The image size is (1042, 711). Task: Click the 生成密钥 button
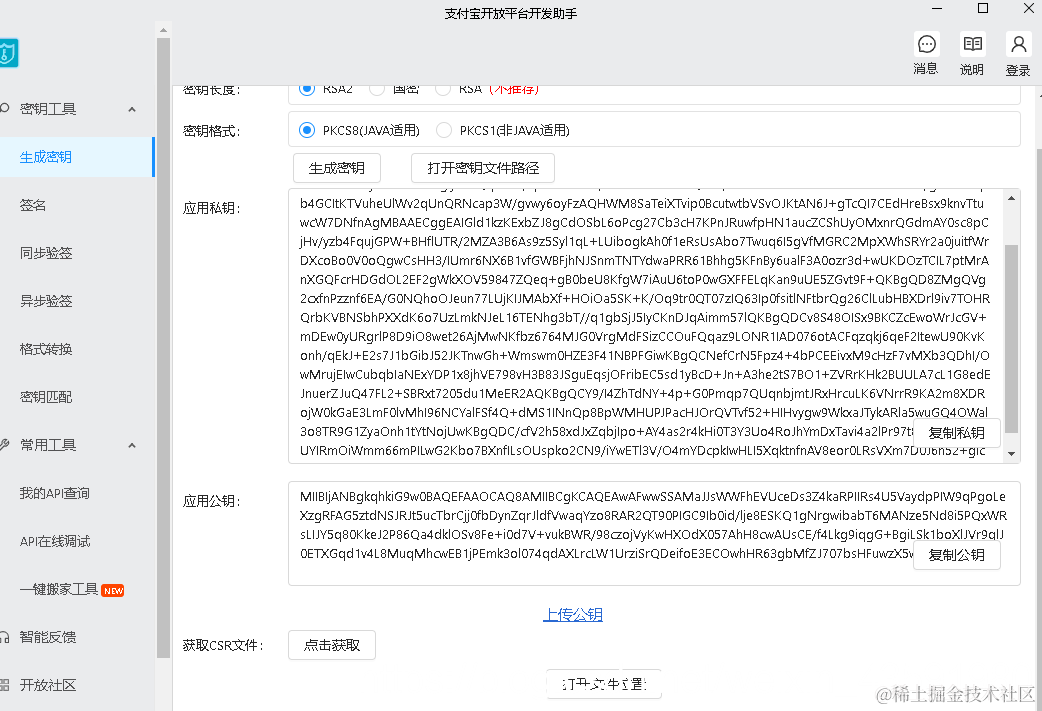tap(336, 168)
